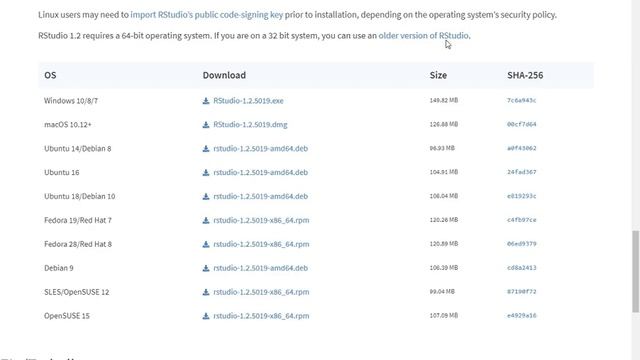Download the amd64.deb file for Debian 9
This screenshot has height=360, width=640.
(260, 268)
